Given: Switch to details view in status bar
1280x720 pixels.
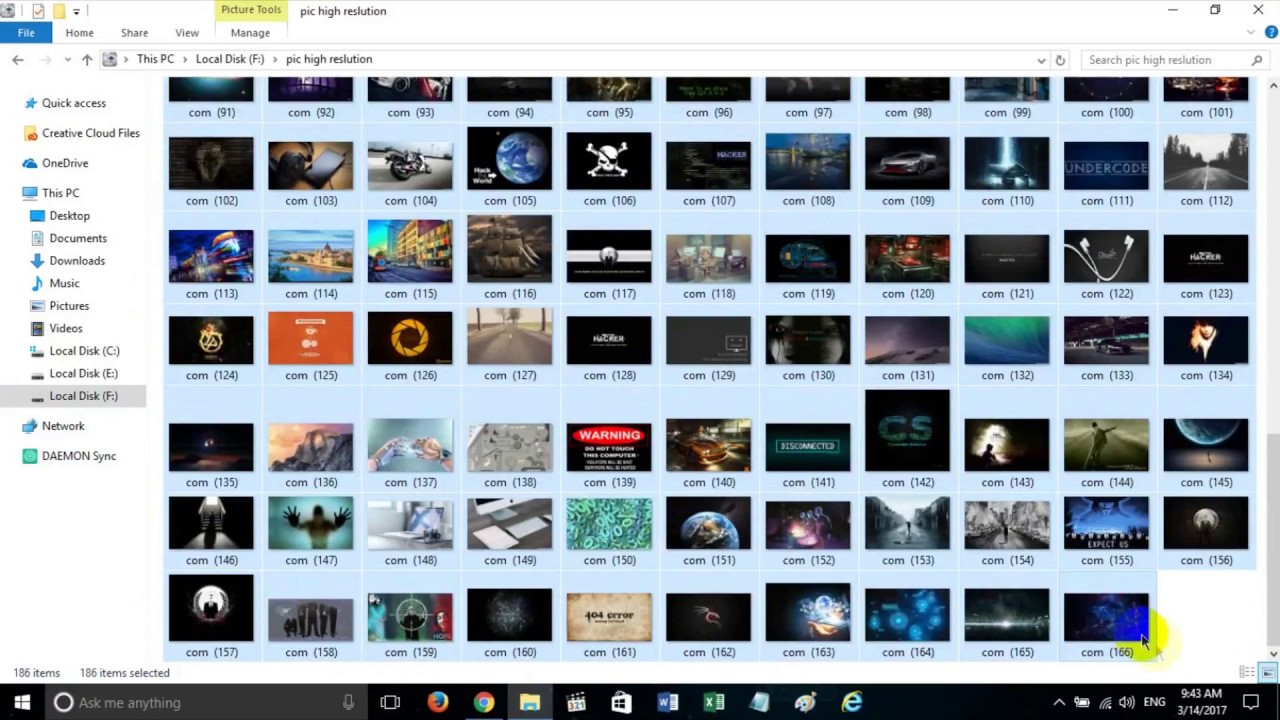Looking at the screenshot, I should [x=1247, y=672].
